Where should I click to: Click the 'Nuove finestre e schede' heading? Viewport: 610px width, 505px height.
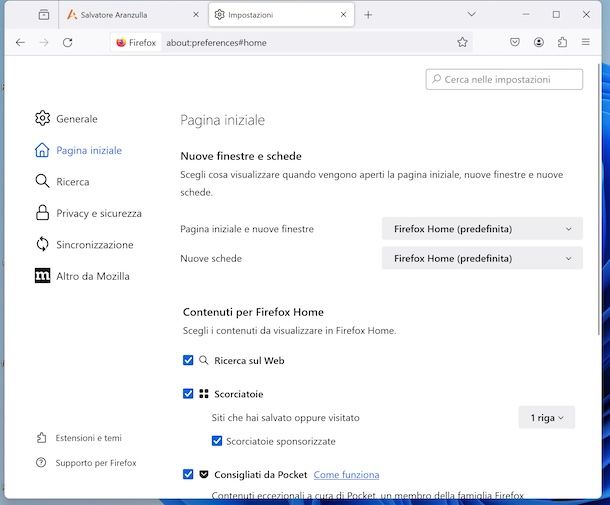241,156
